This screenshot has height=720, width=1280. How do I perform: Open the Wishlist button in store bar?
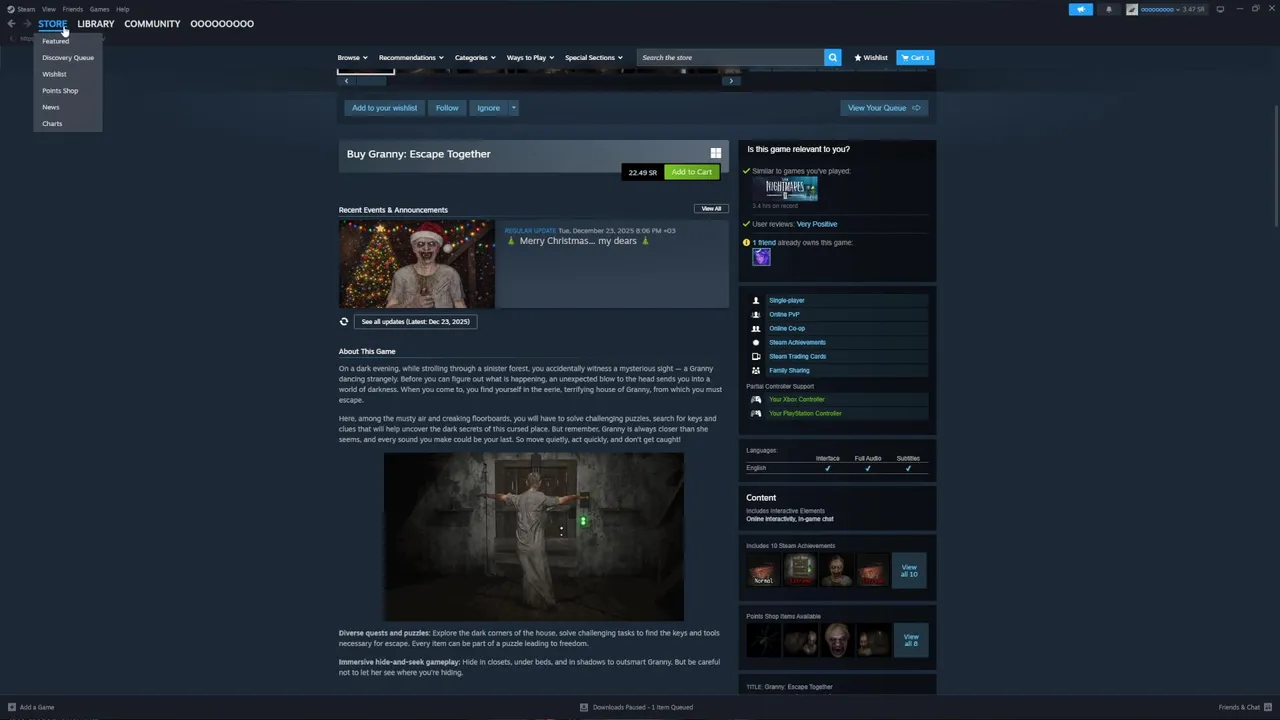click(x=871, y=58)
